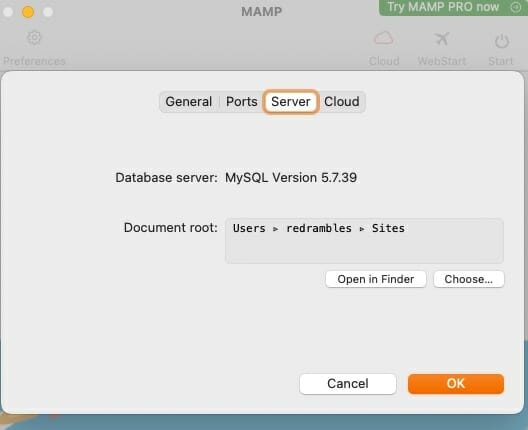This screenshot has height=430, width=528.
Task: Select the Sites folder in path
Action: (388, 228)
